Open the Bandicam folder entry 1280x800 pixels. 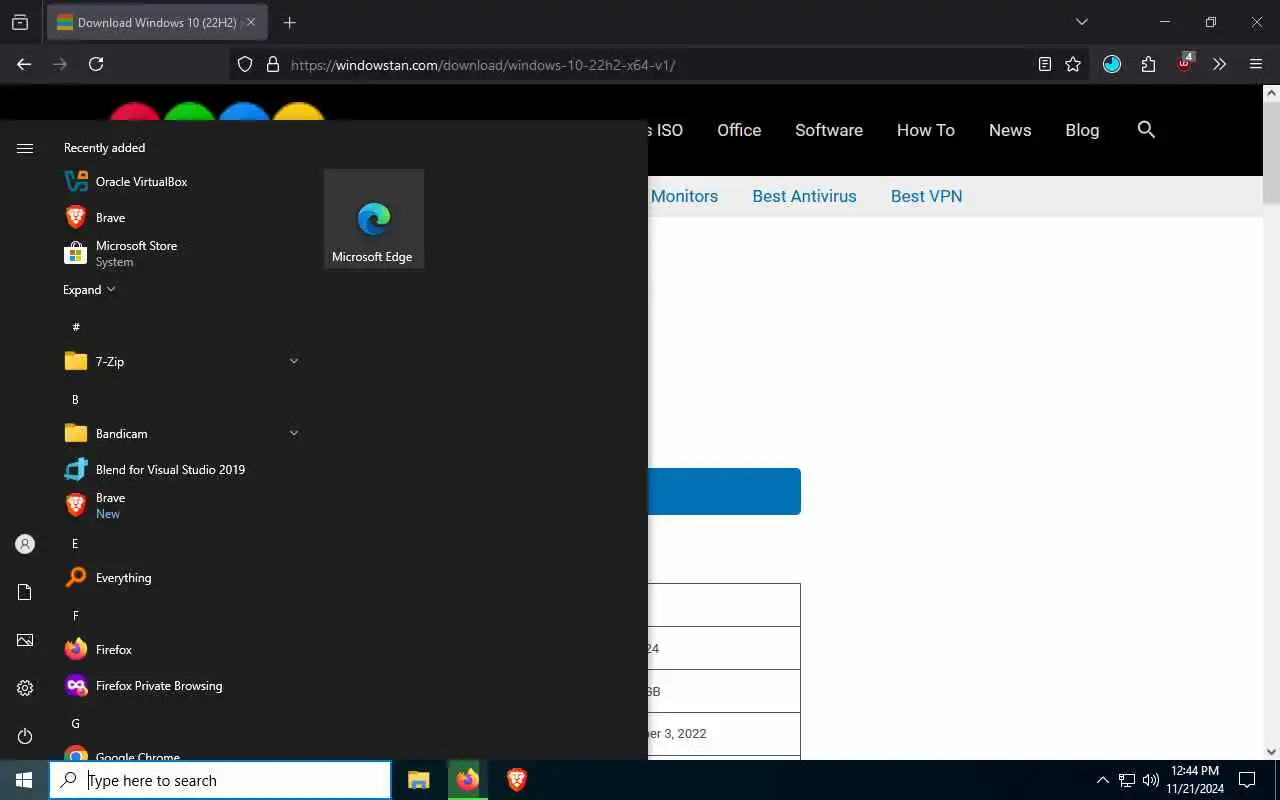[x=182, y=434]
